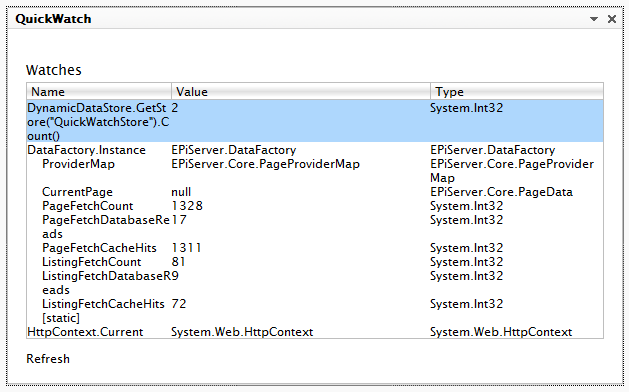
Task: Click the Refresh link
Action: pos(48,359)
